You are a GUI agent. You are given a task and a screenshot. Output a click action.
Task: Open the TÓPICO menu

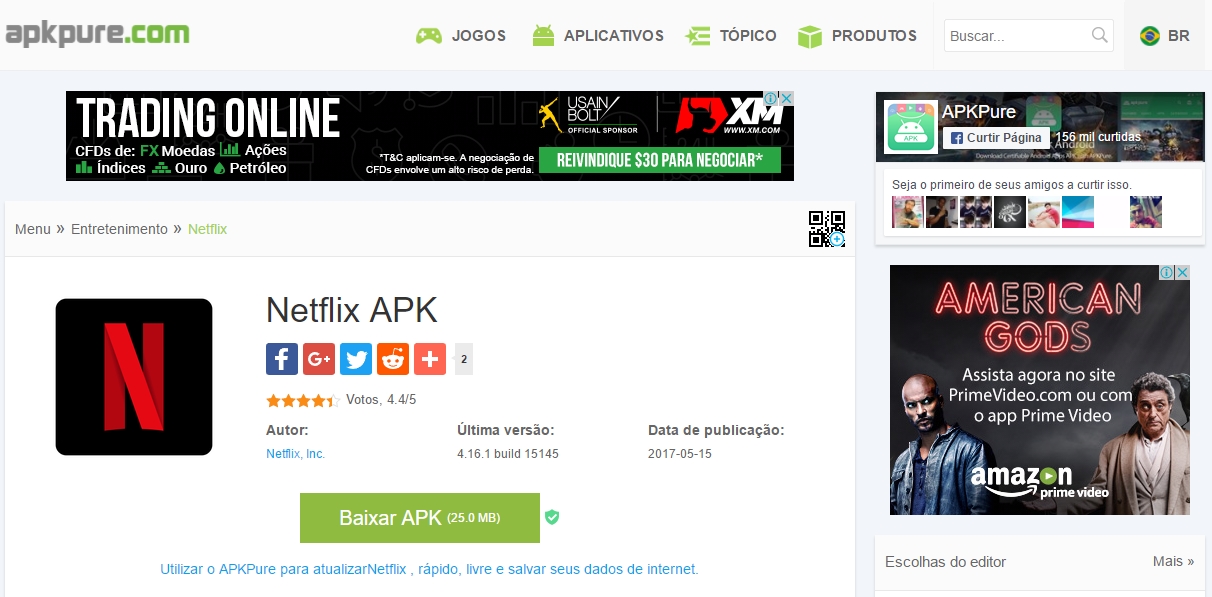[731, 36]
